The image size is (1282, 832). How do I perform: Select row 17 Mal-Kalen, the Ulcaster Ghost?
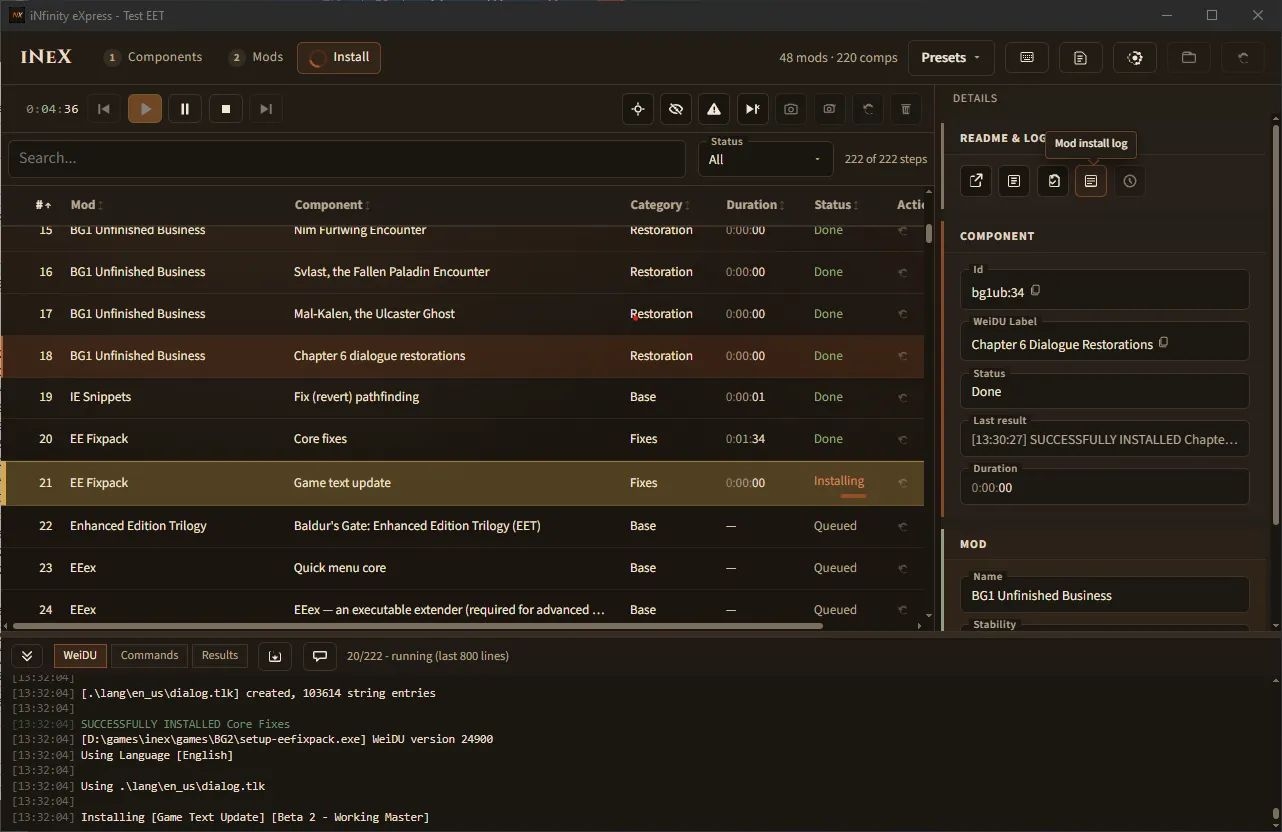pos(463,314)
